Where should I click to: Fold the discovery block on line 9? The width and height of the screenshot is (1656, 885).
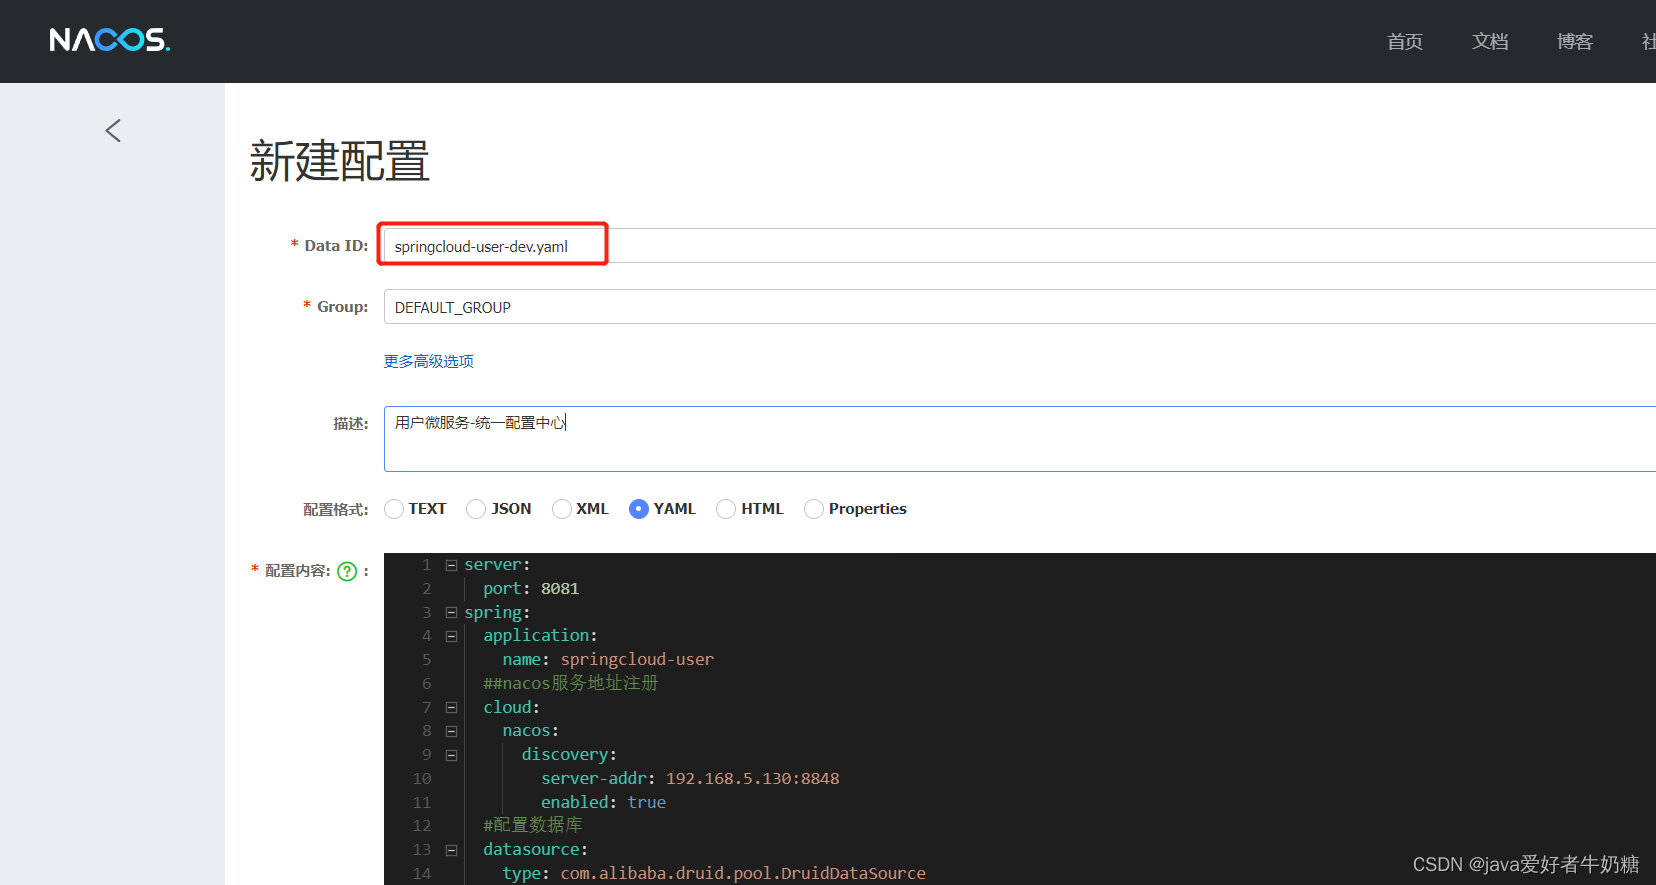tap(451, 755)
